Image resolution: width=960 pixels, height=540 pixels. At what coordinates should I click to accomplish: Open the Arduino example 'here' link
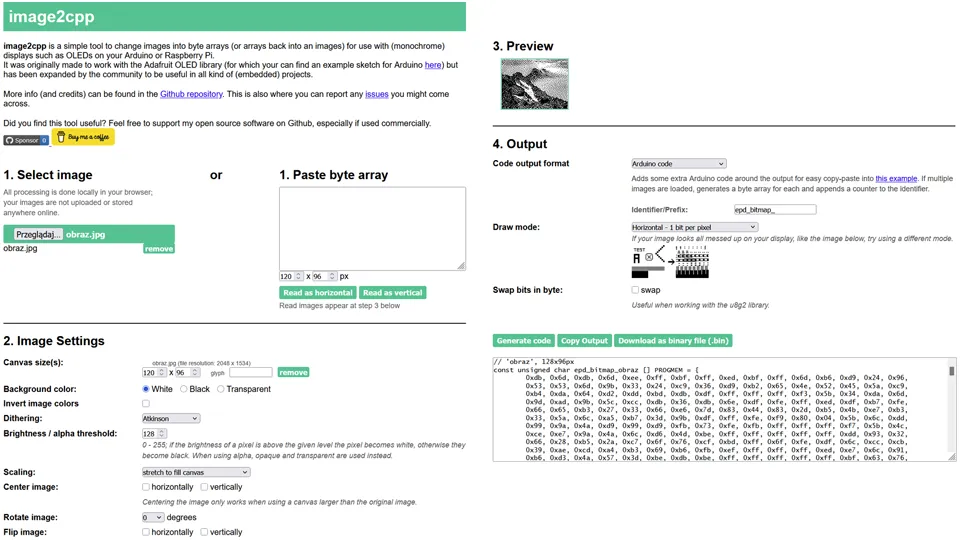pos(433,65)
